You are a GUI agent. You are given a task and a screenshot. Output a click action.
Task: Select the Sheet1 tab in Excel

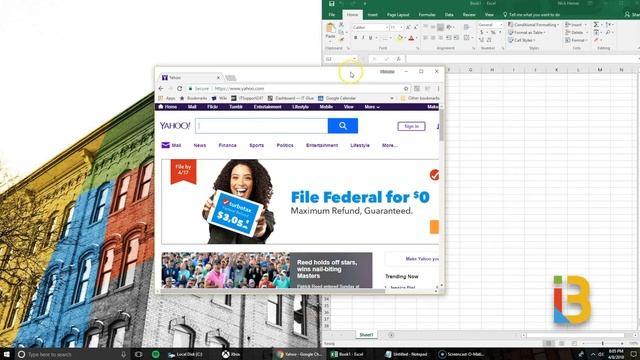point(366,335)
